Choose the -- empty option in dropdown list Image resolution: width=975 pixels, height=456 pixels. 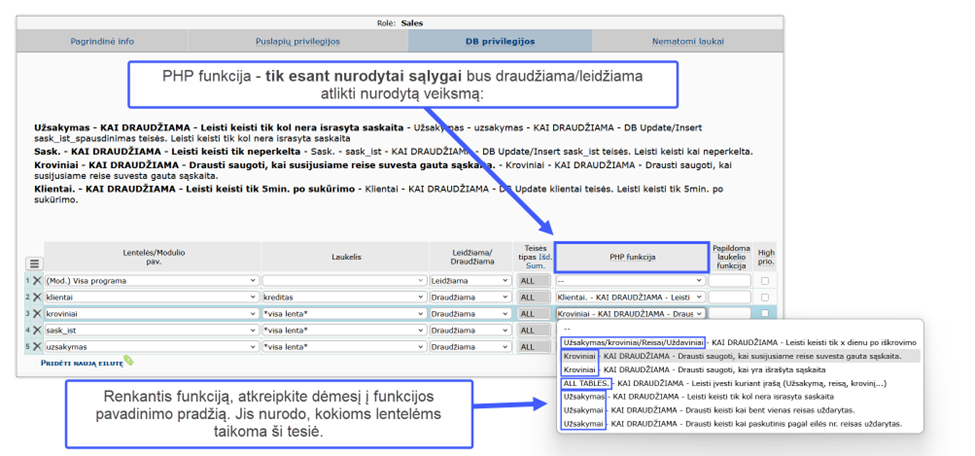739,329
